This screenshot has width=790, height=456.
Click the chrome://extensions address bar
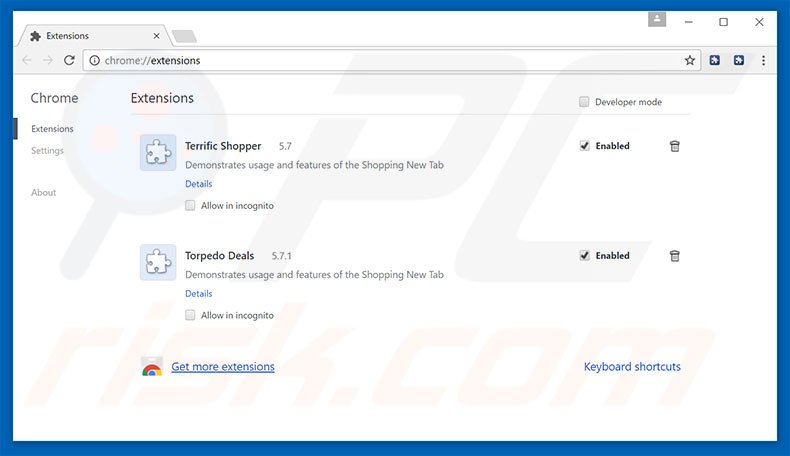click(380, 60)
